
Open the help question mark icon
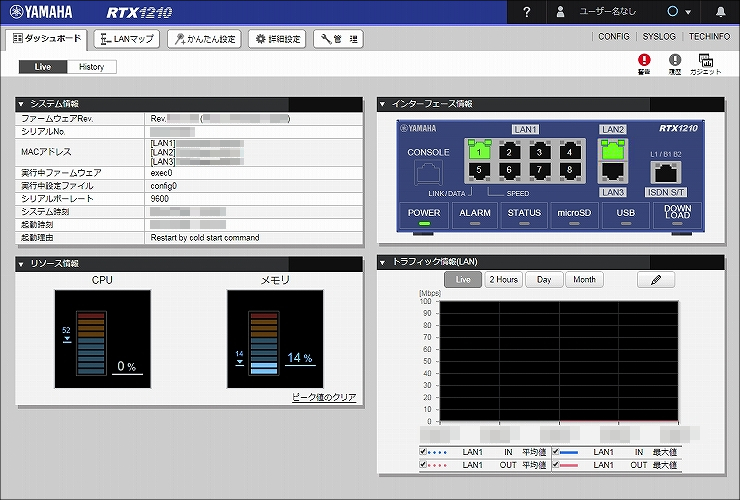(527, 12)
